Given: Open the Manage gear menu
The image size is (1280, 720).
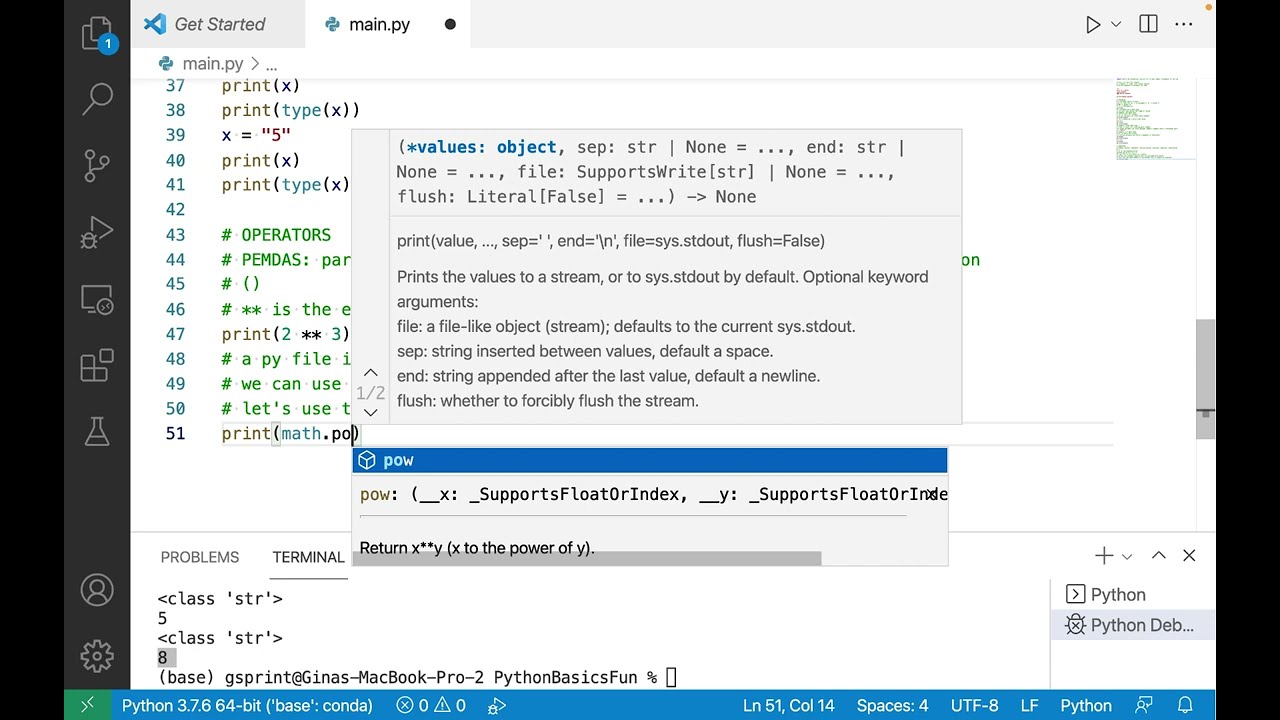Looking at the screenshot, I should pyautogui.click(x=97, y=656).
